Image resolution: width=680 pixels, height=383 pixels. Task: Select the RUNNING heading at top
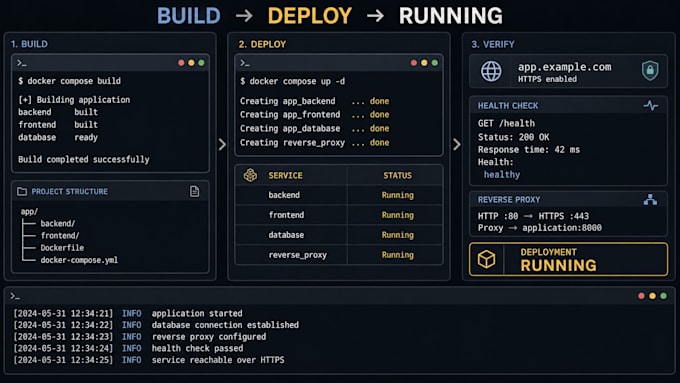451,16
